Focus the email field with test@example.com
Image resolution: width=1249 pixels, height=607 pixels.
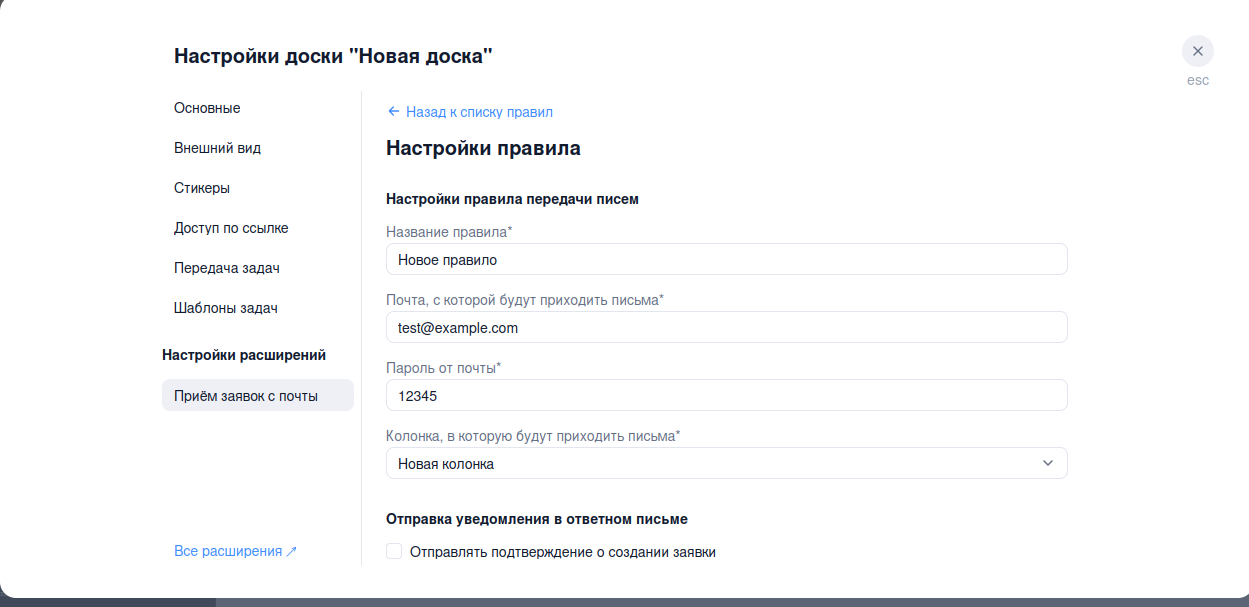(x=725, y=327)
